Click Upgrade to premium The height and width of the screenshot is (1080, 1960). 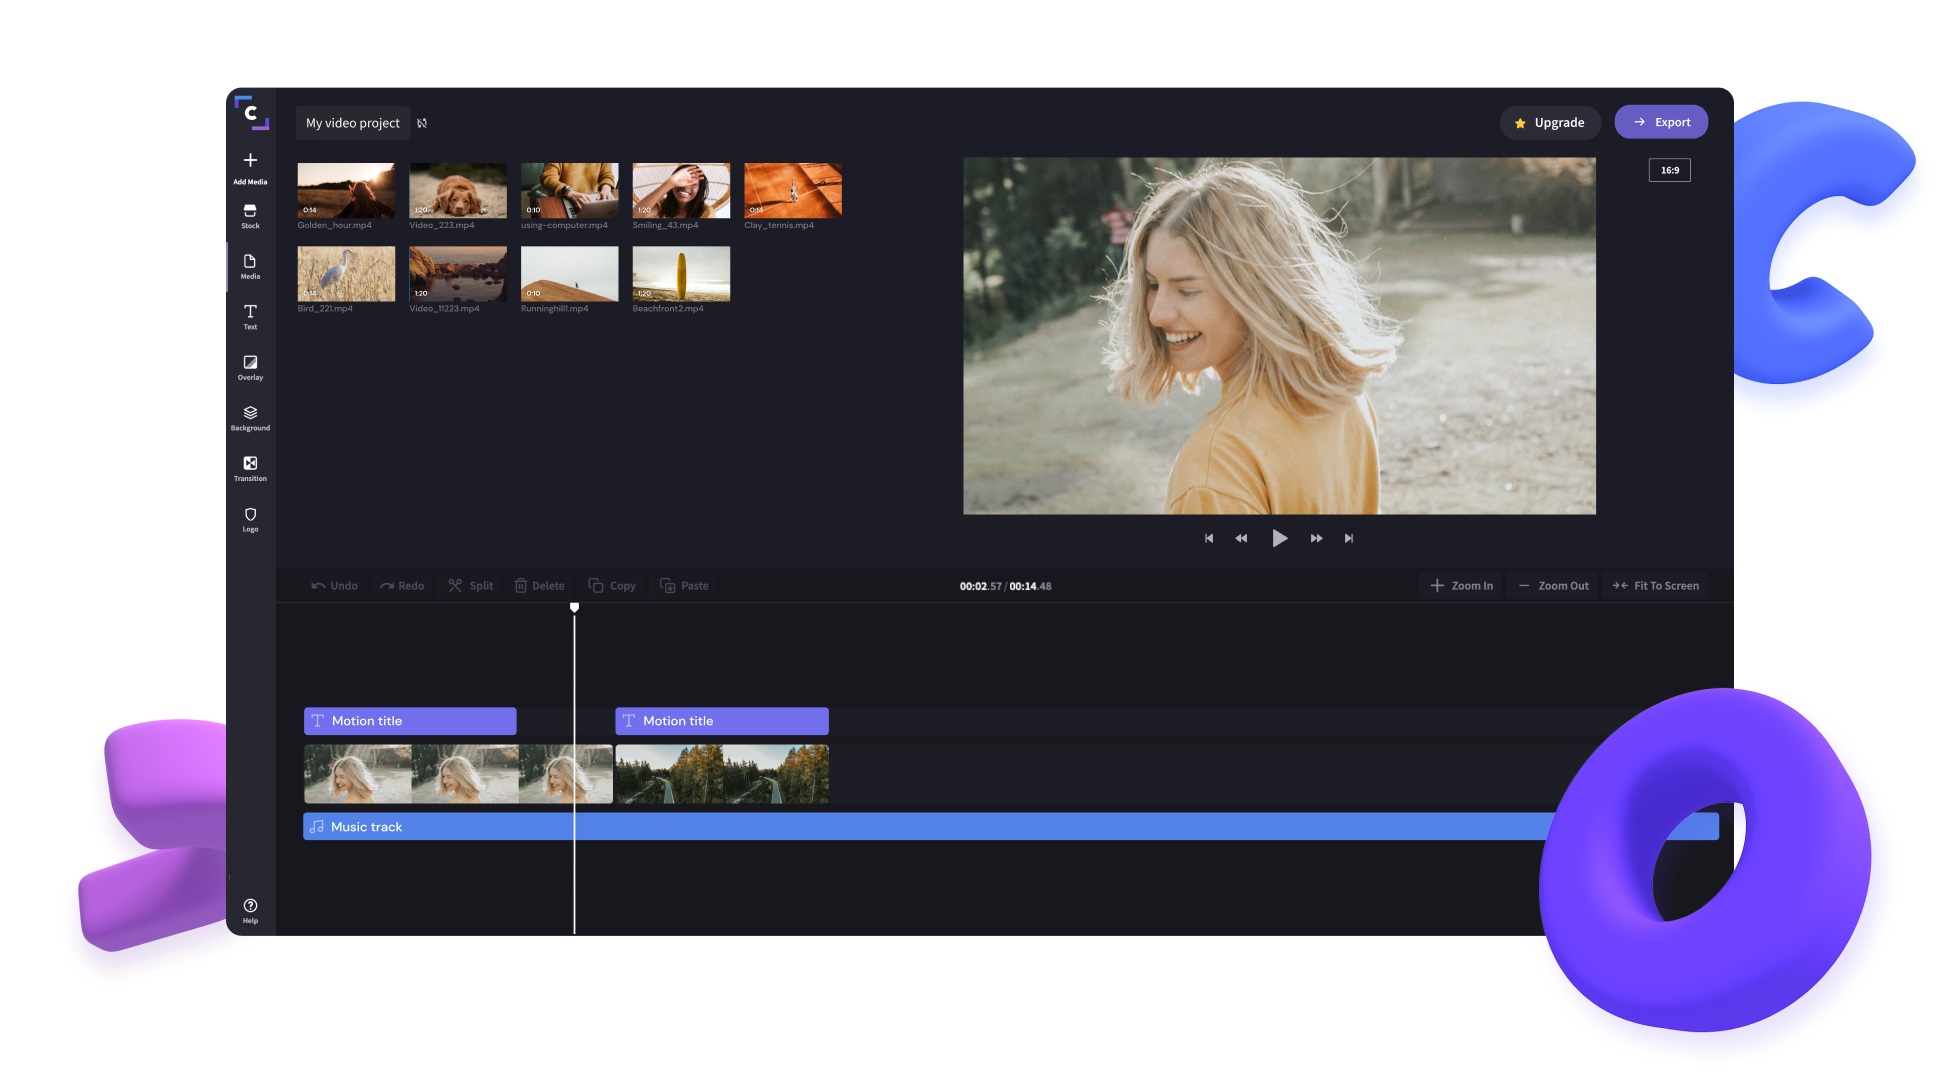(1549, 121)
